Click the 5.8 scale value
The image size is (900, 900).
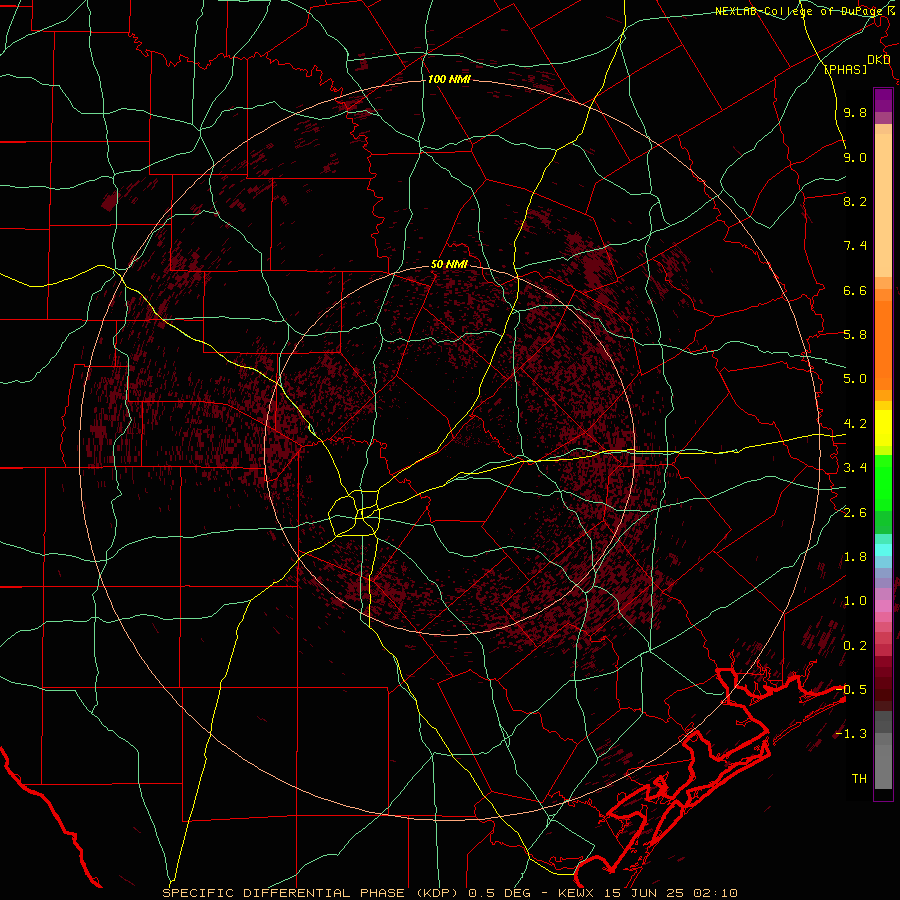(x=855, y=335)
